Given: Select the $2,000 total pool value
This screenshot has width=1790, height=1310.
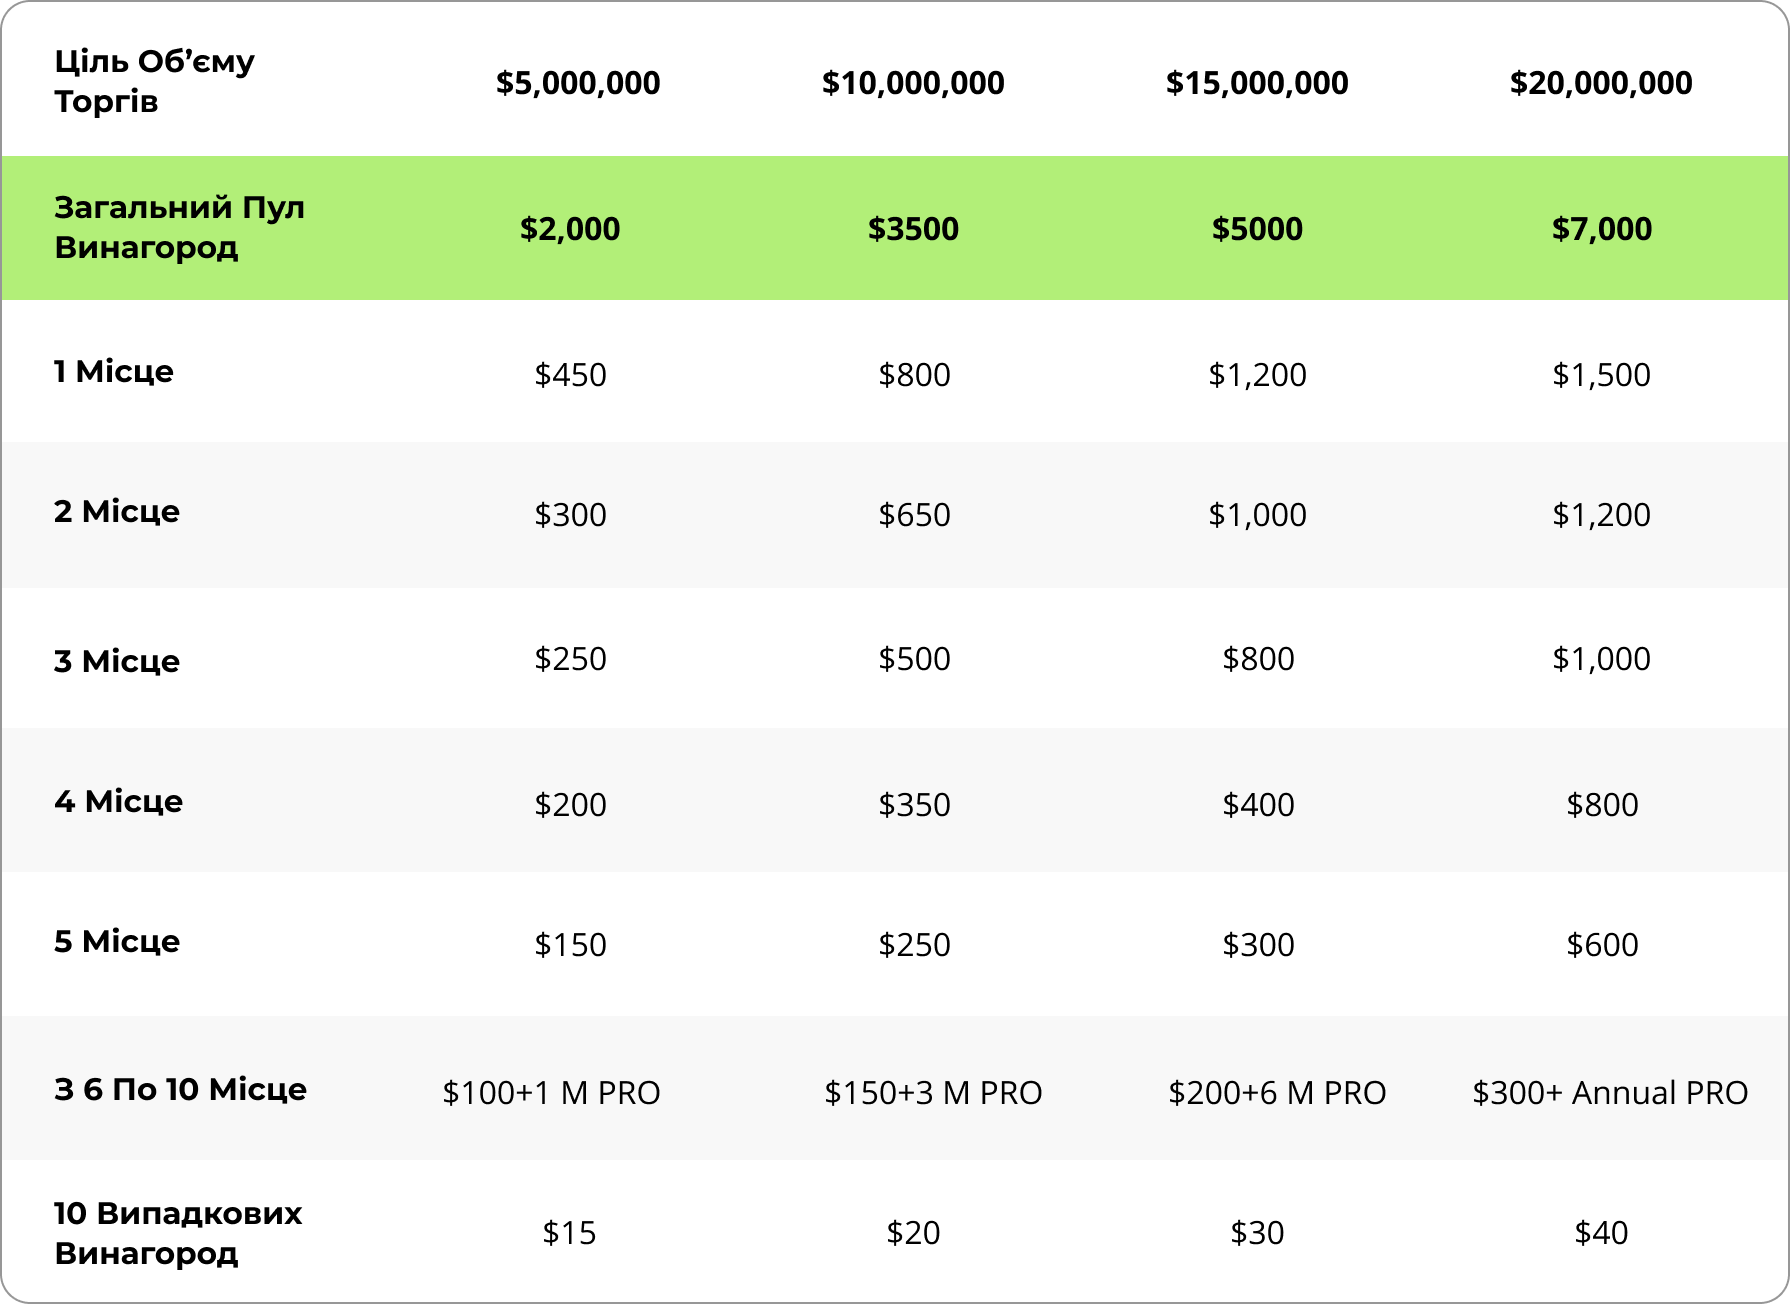Looking at the screenshot, I should point(570,229).
